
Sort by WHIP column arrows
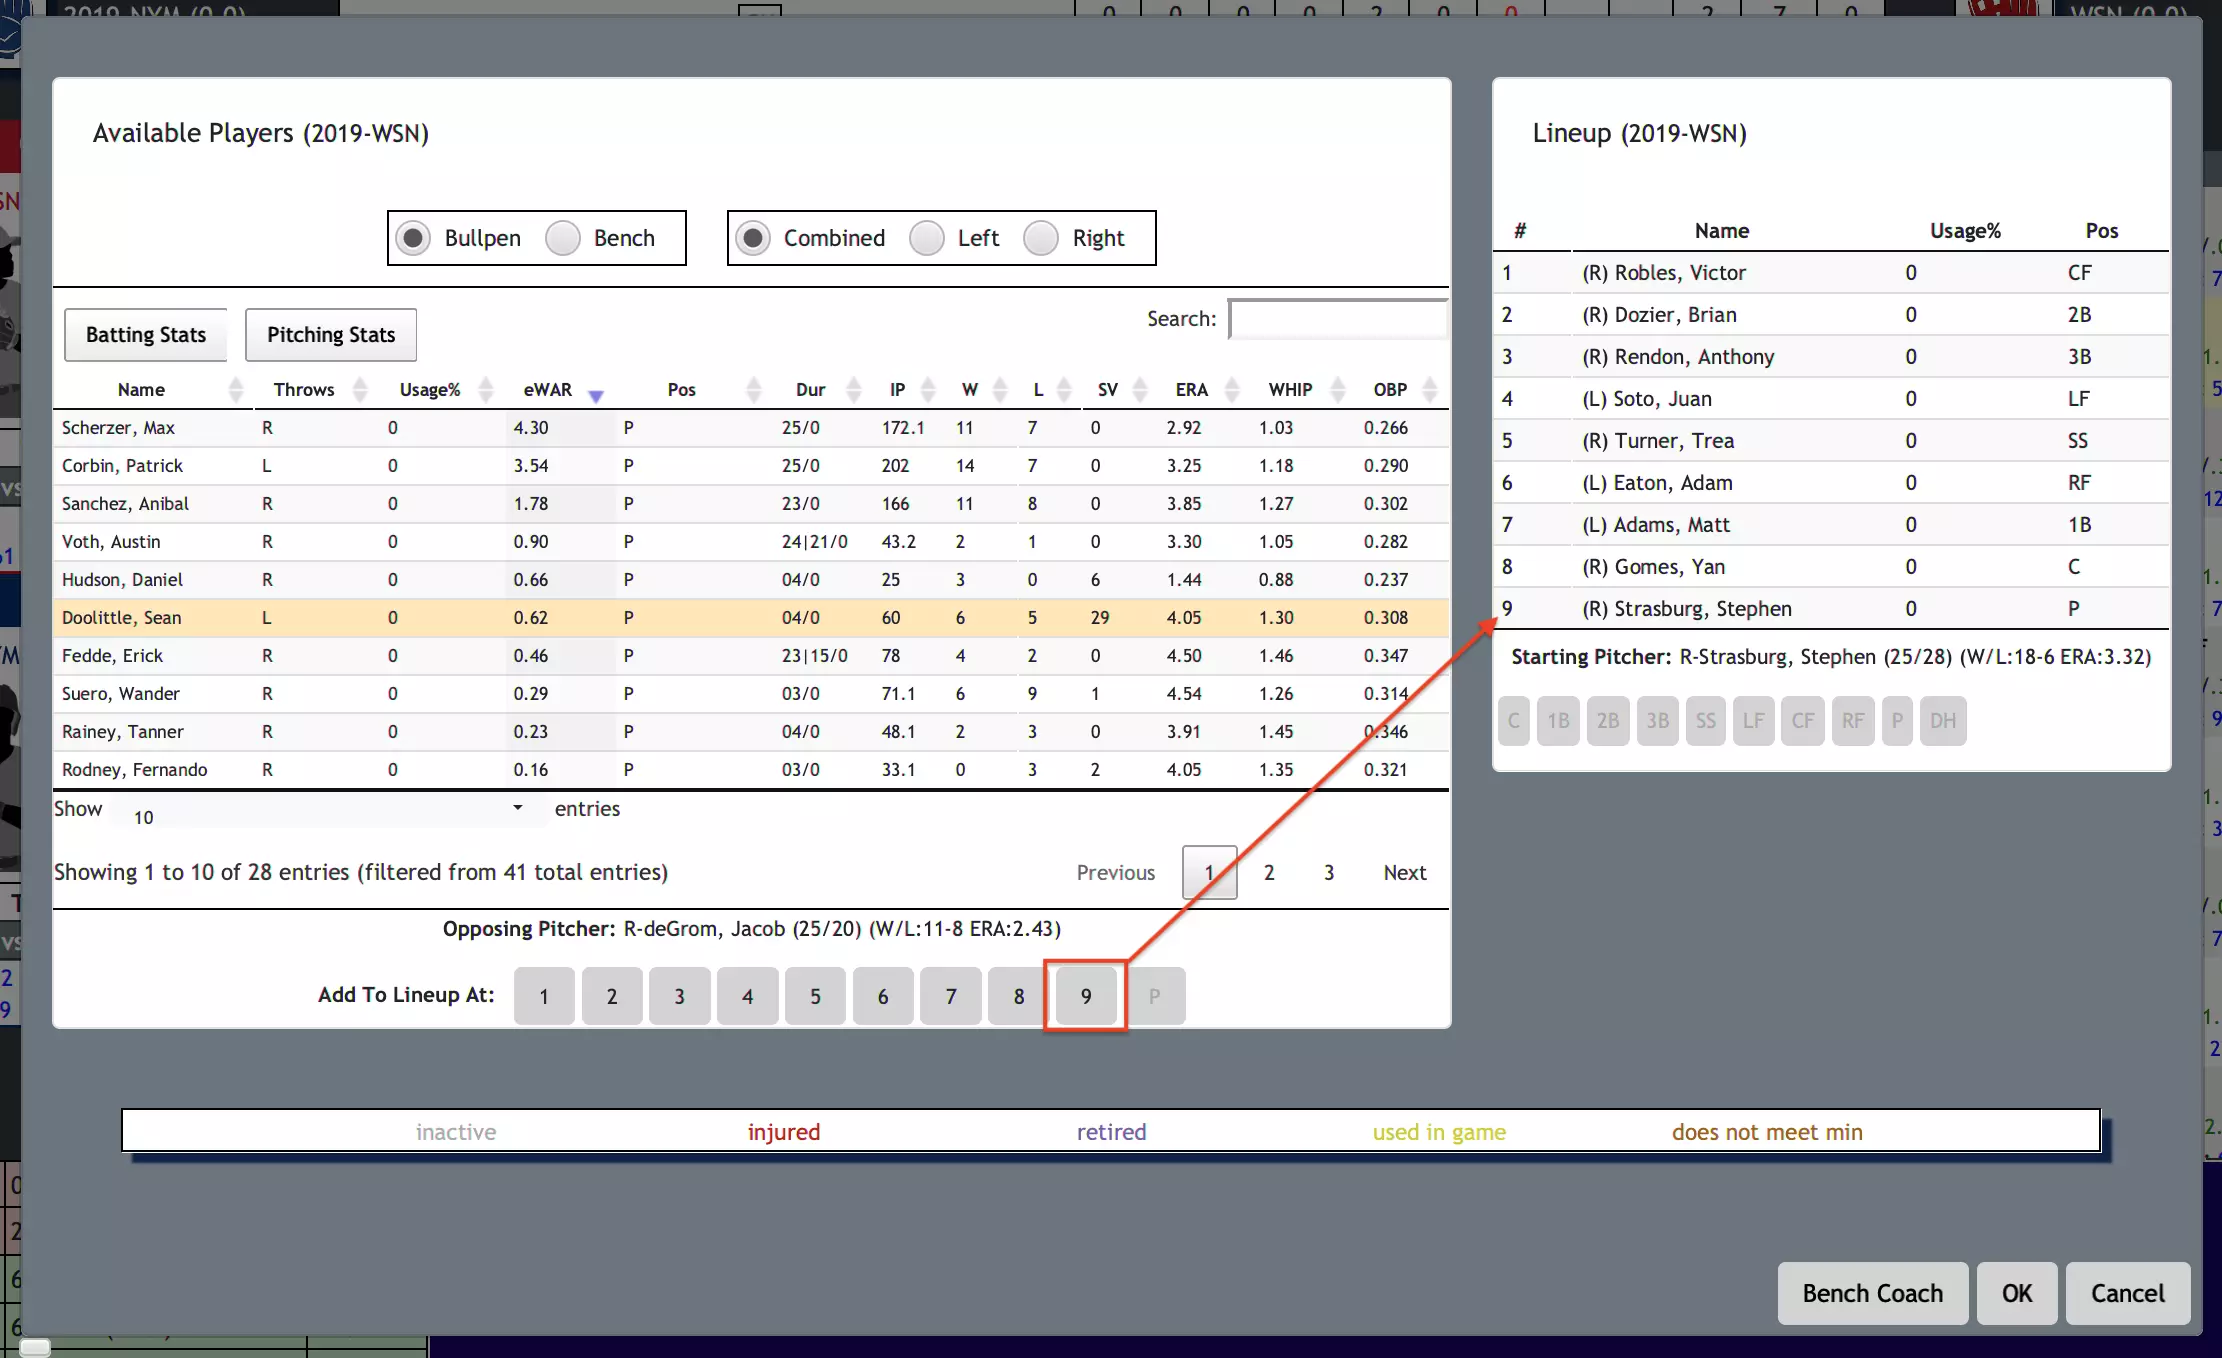click(x=1338, y=390)
